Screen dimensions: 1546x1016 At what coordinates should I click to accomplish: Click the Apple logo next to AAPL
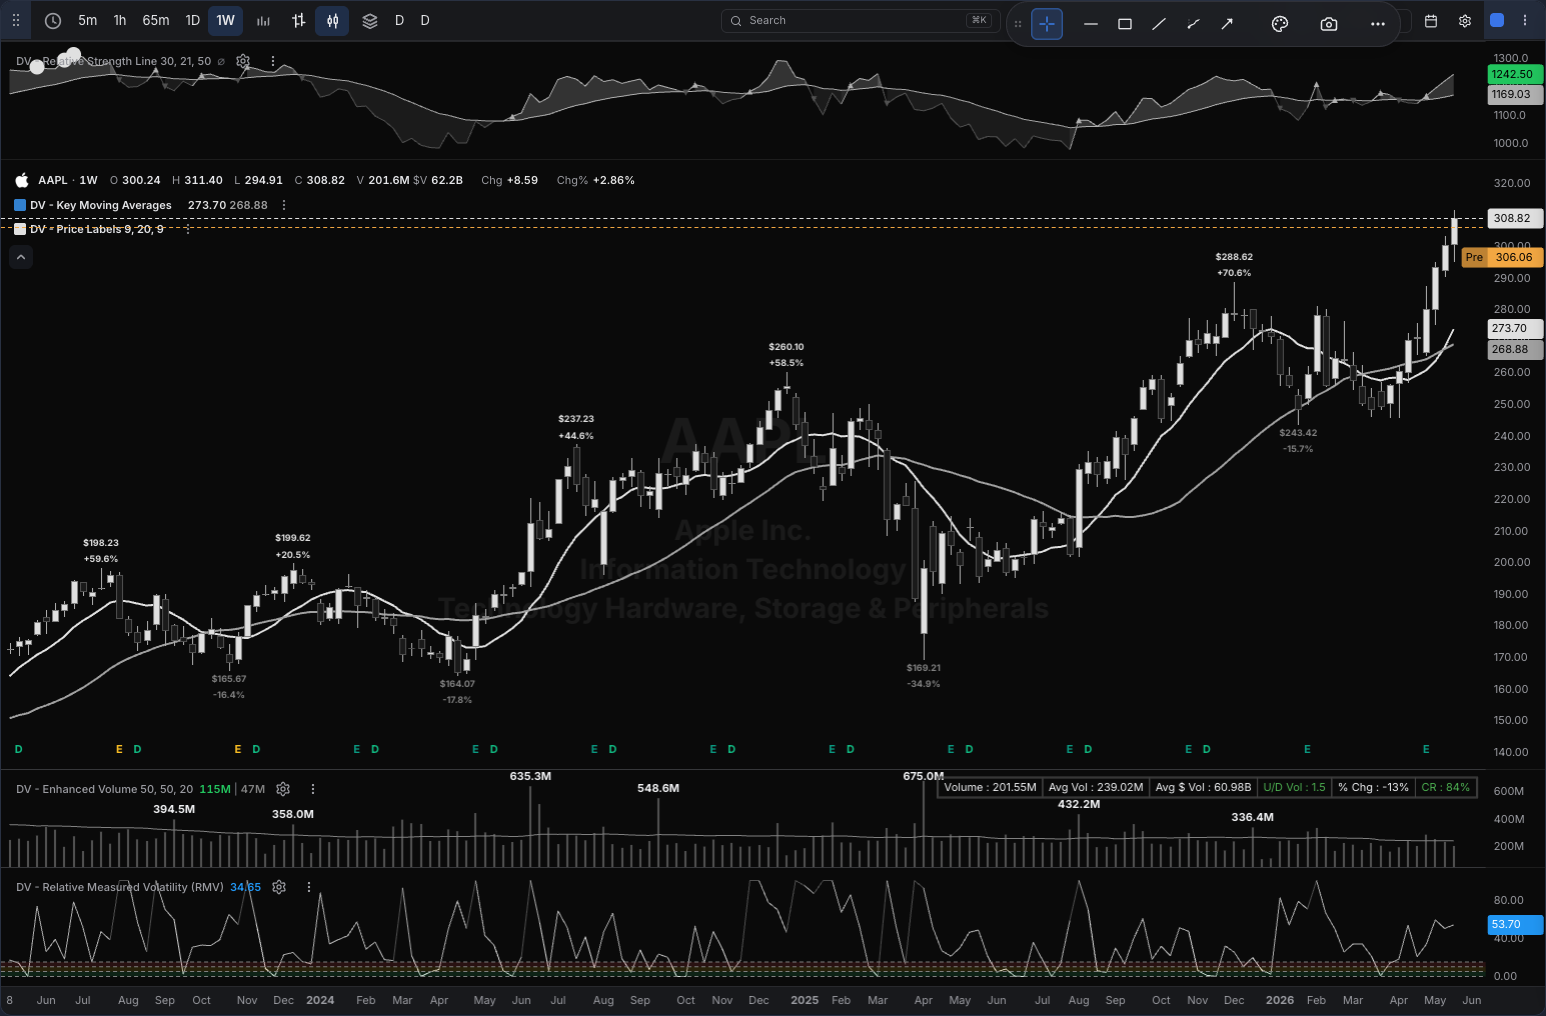pos(22,180)
